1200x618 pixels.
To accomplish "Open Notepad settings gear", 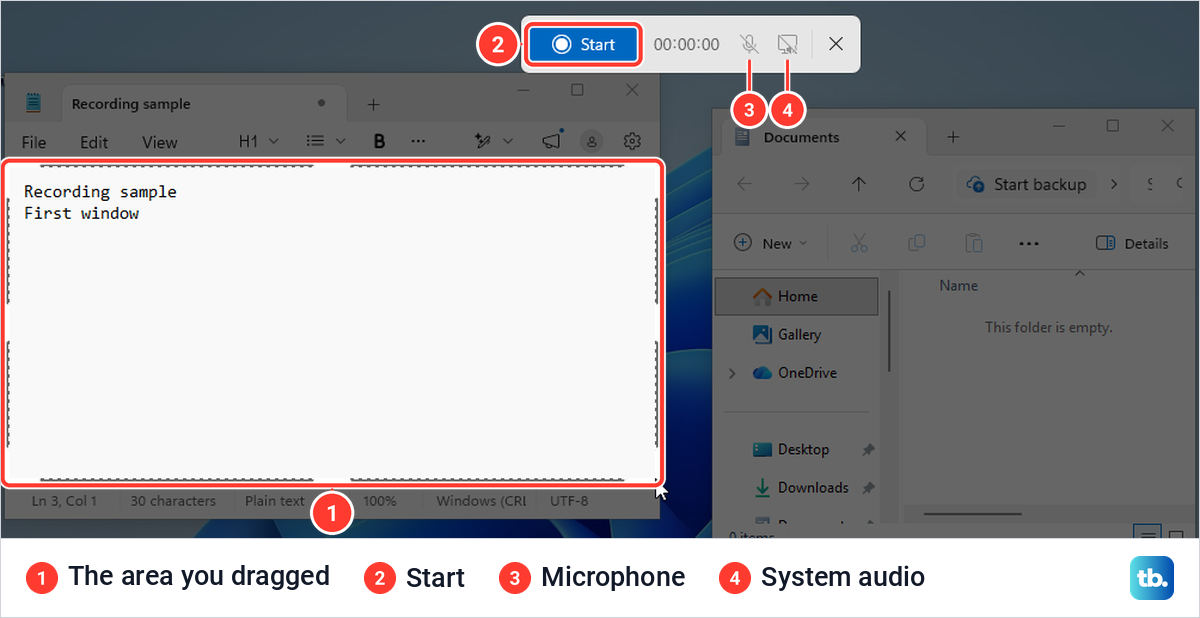I will (x=632, y=142).
